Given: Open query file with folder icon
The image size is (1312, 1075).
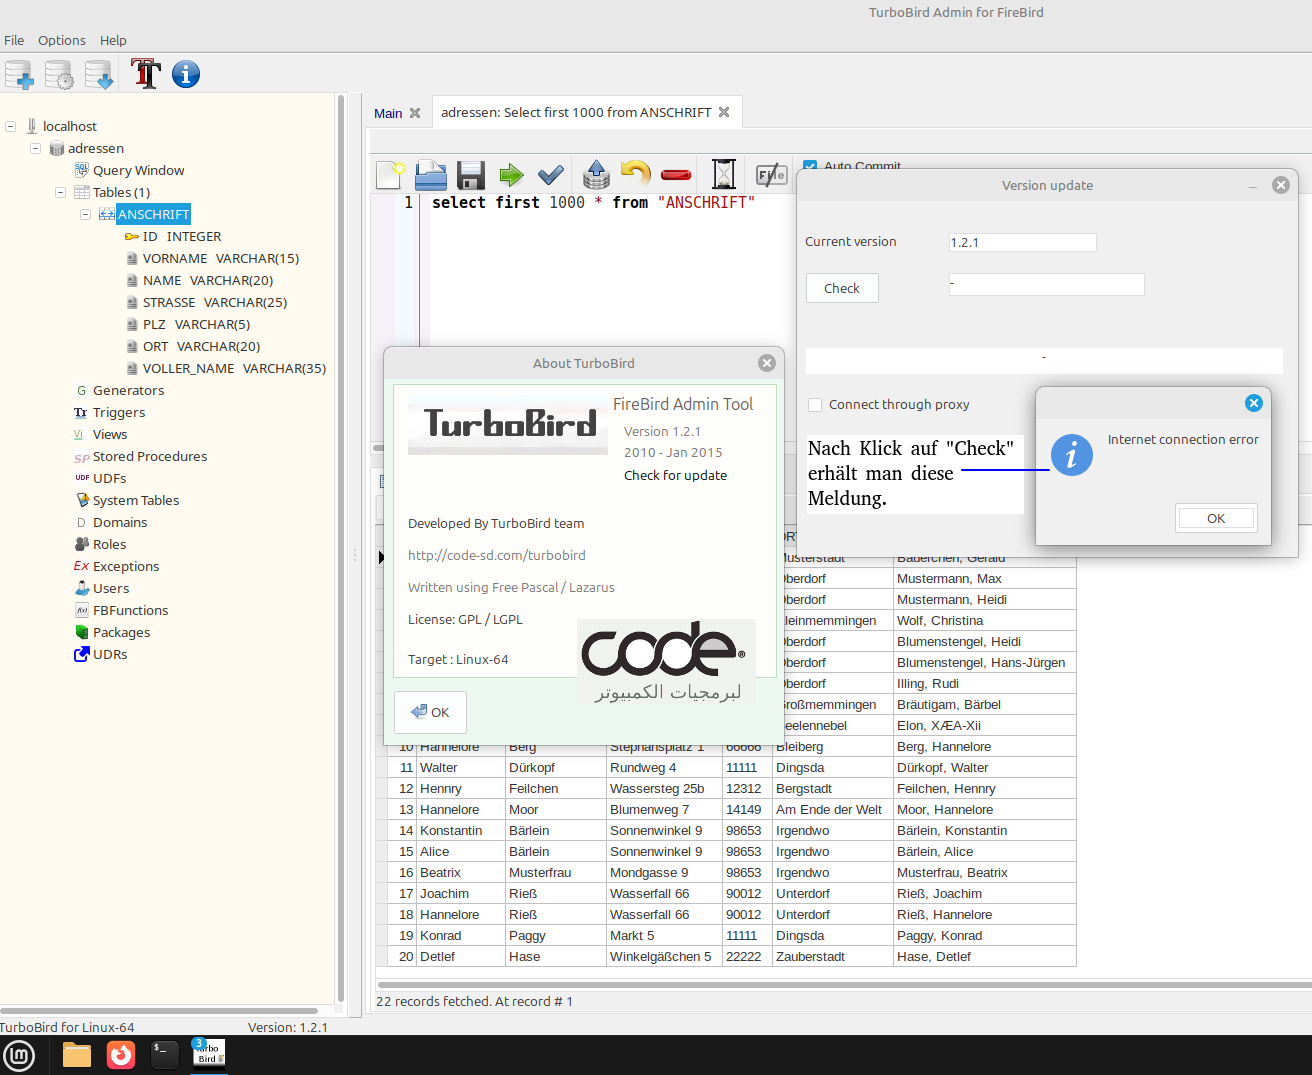Looking at the screenshot, I should [431, 175].
